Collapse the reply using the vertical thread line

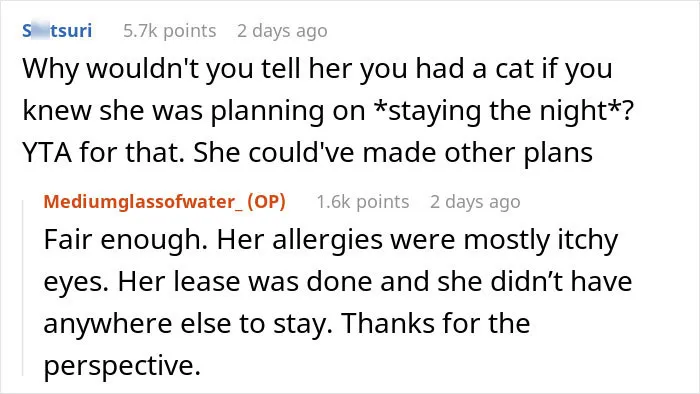tap(23, 288)
